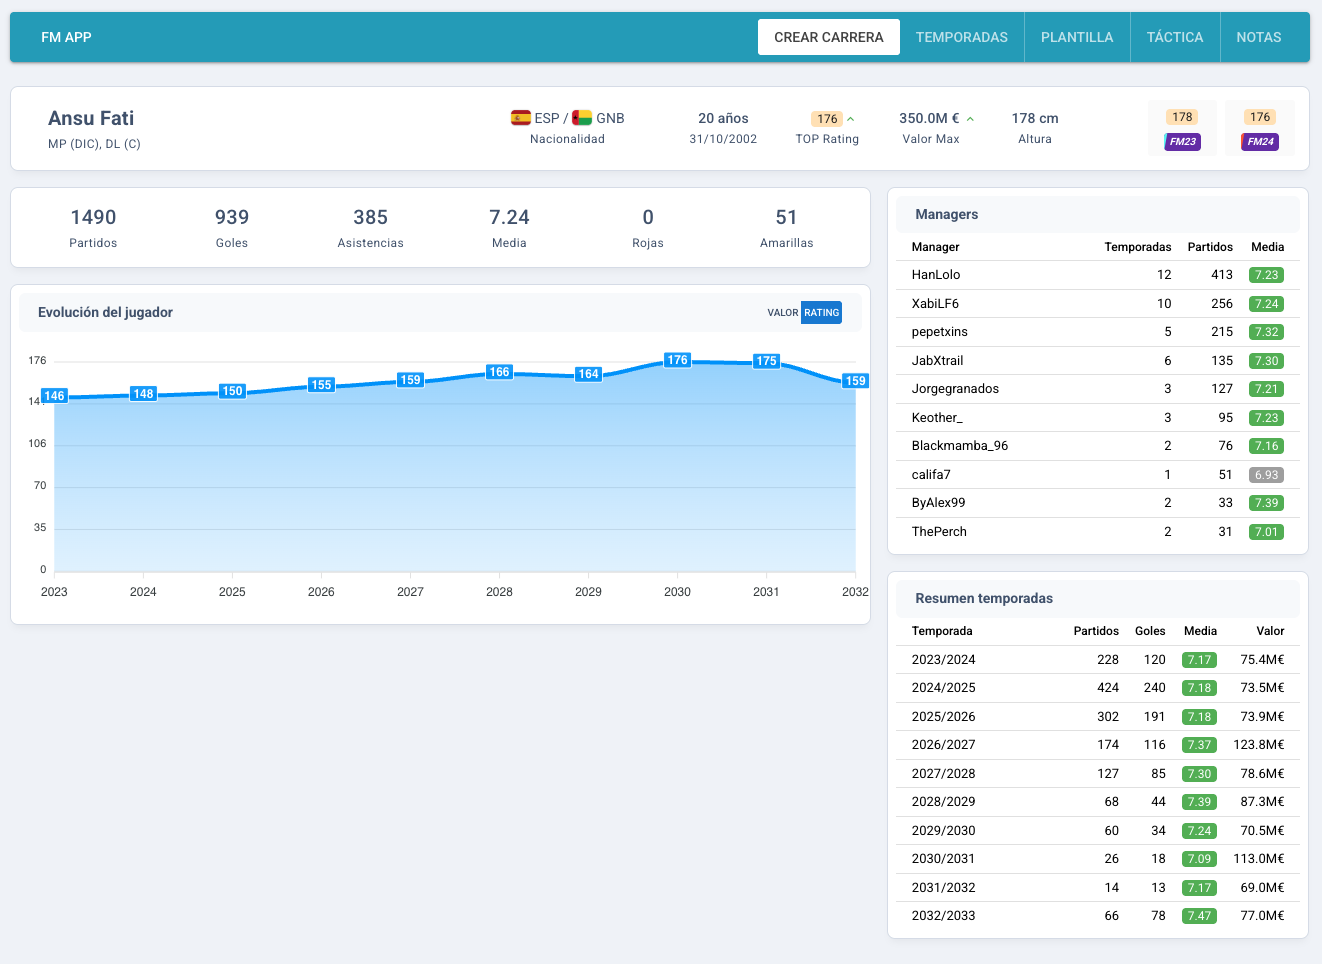Select the NOTAS tab
Screen dimensions: 1322x964
[x=1259, y=37]
